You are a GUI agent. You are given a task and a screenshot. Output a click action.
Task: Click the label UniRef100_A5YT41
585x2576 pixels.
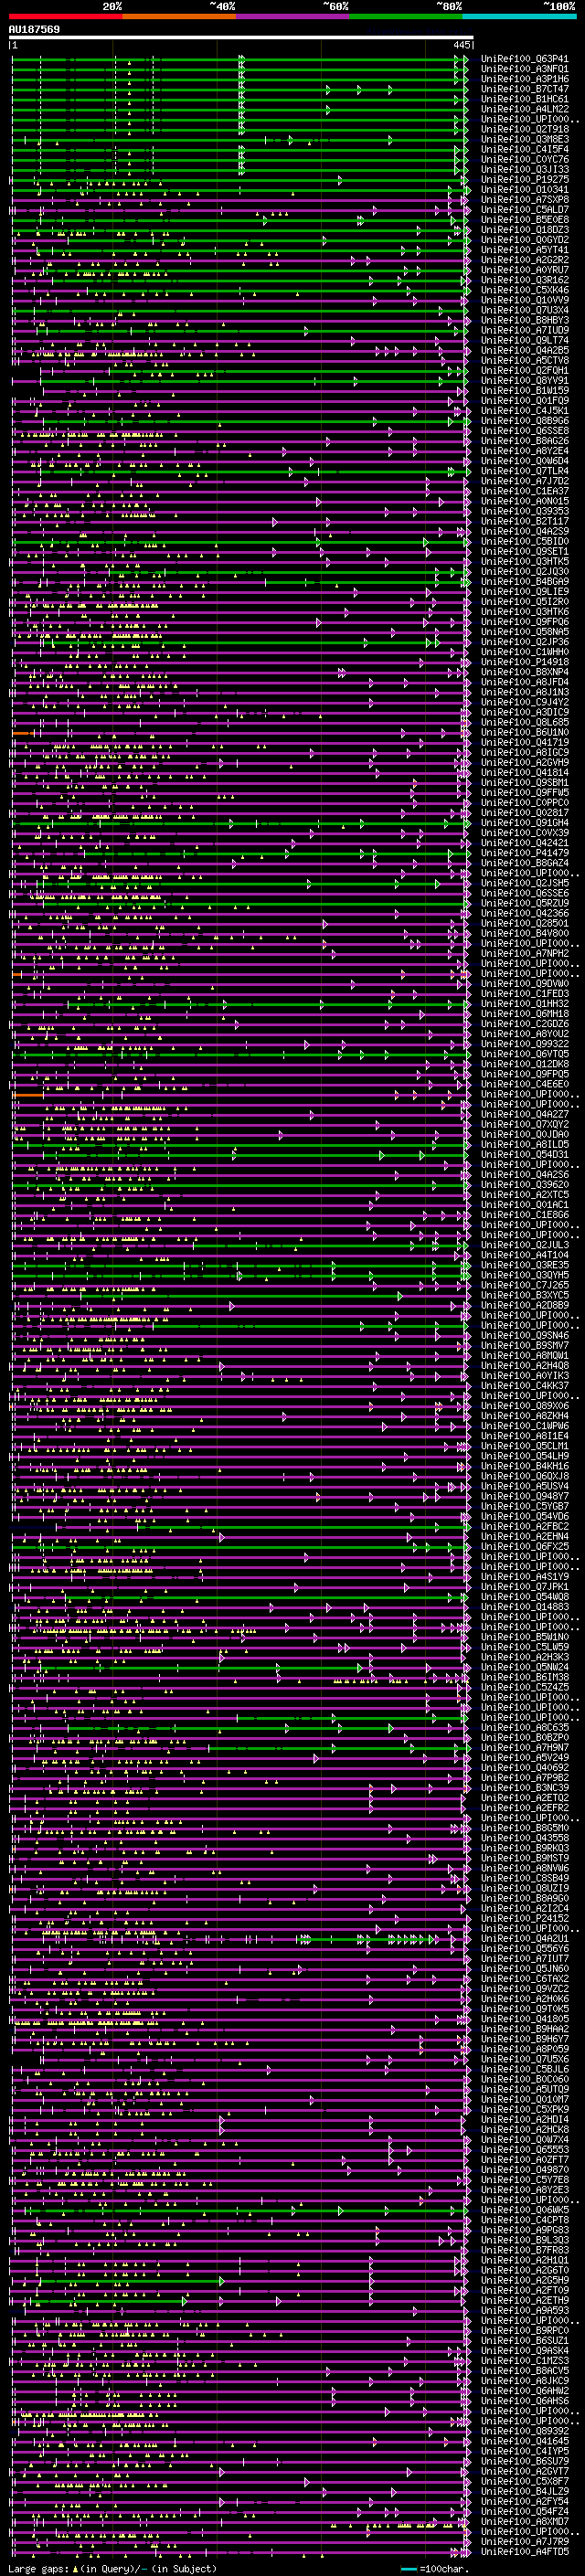click(525, 250)
